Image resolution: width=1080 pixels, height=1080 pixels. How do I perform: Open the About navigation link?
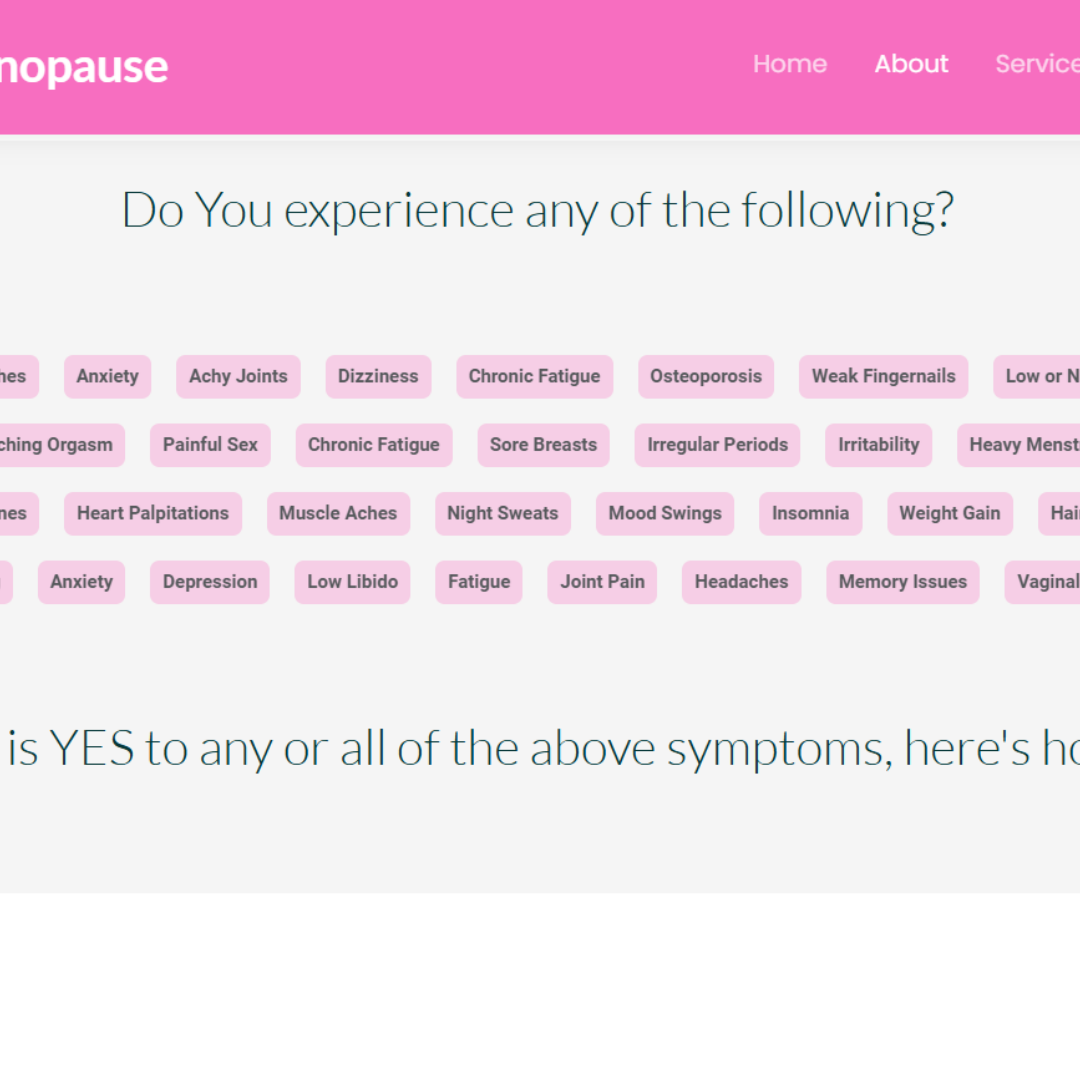(x=911, y=64)
